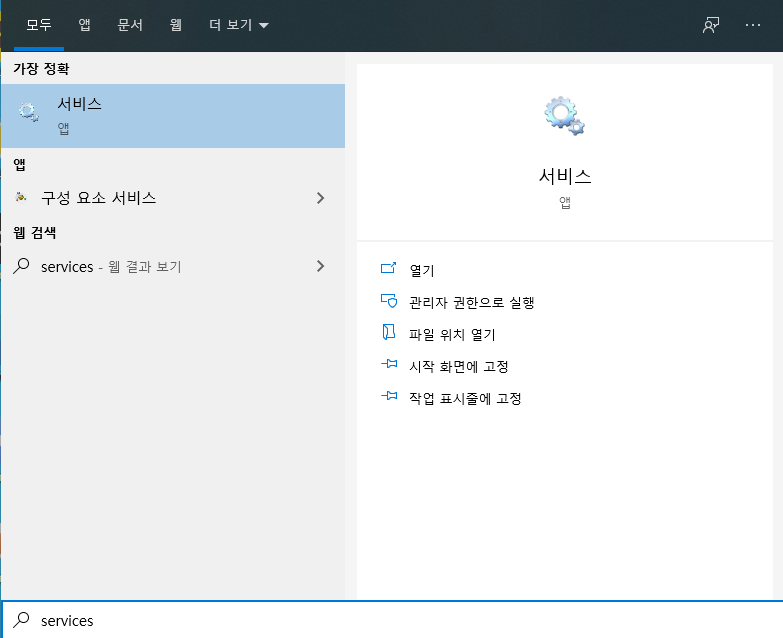Switch to the 문서 tab
This screenshot has height=638, width=783.
130,24
